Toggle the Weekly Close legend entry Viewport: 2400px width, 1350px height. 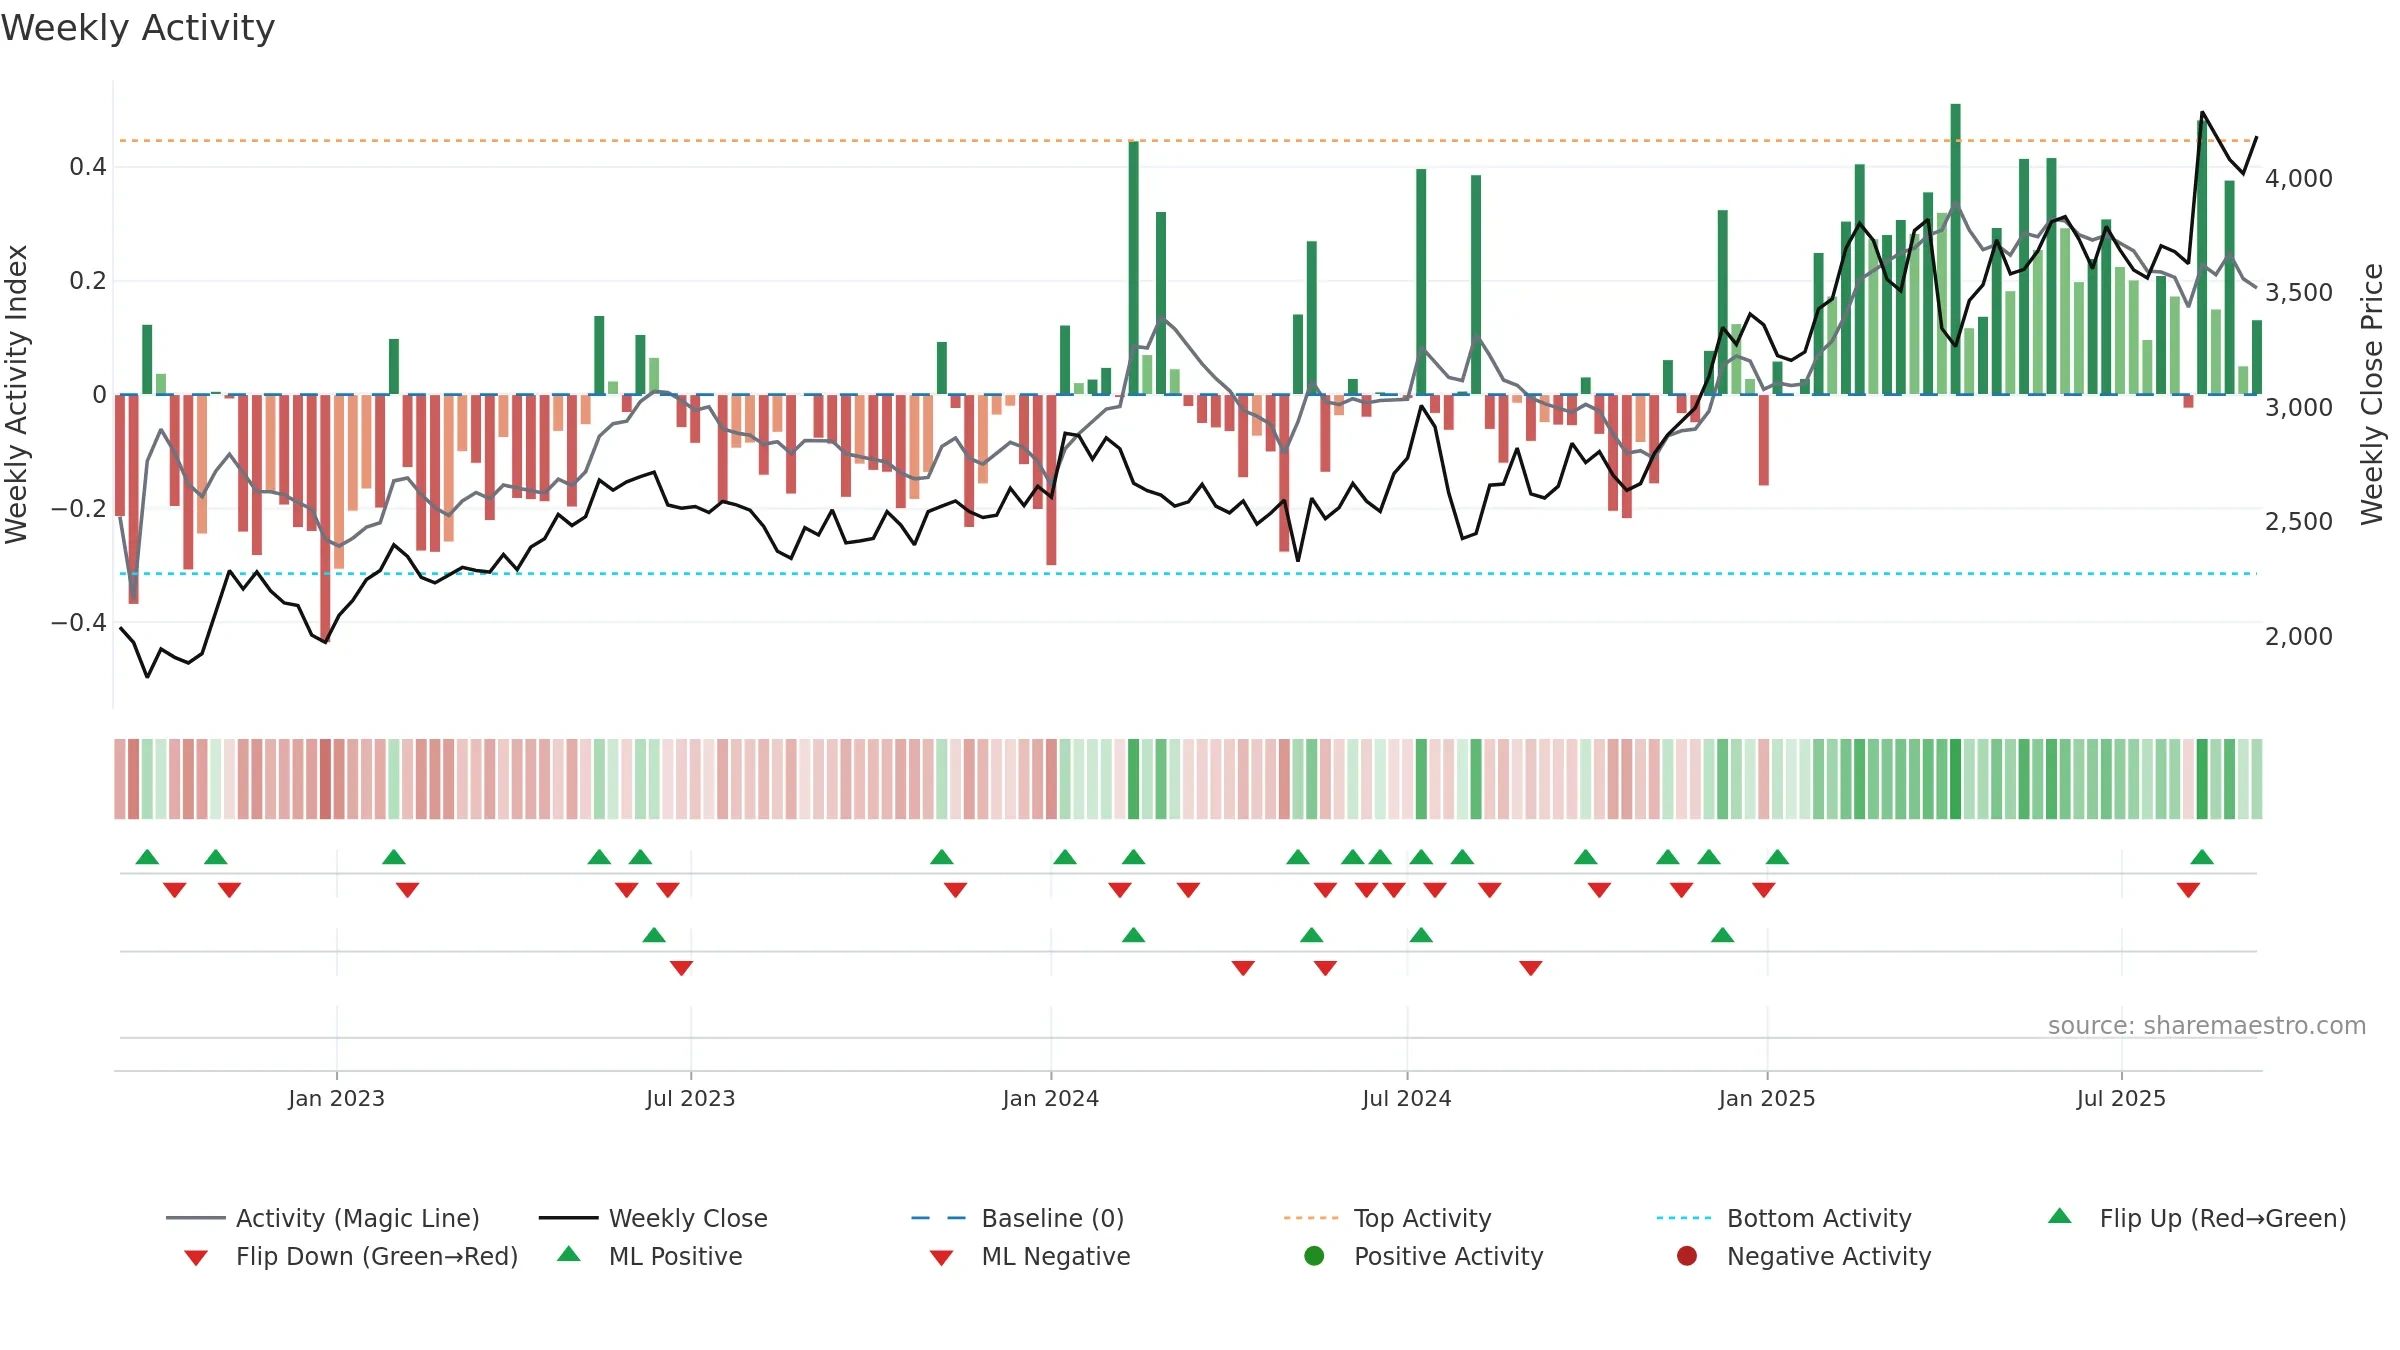(653, 1218)
